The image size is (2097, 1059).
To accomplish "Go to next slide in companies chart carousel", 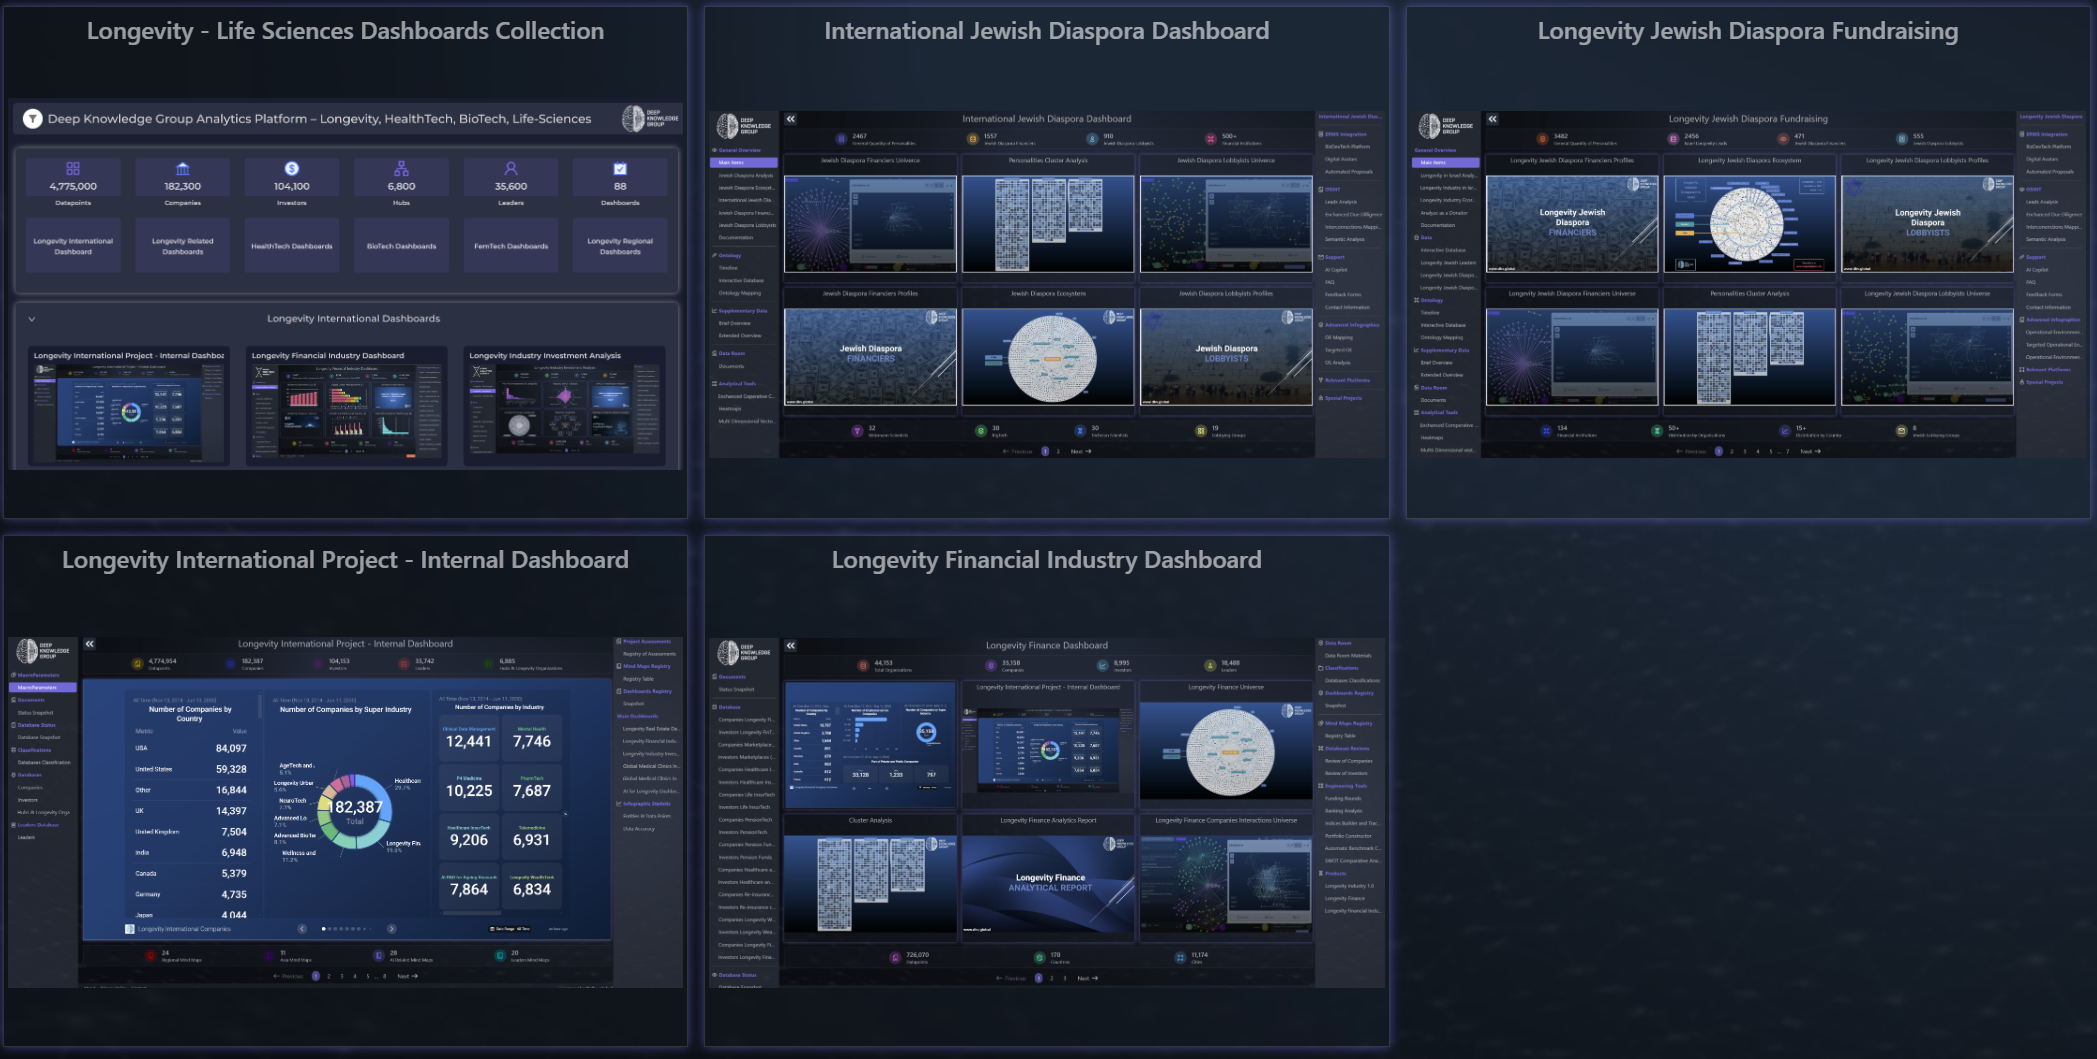I will point(392,929).
